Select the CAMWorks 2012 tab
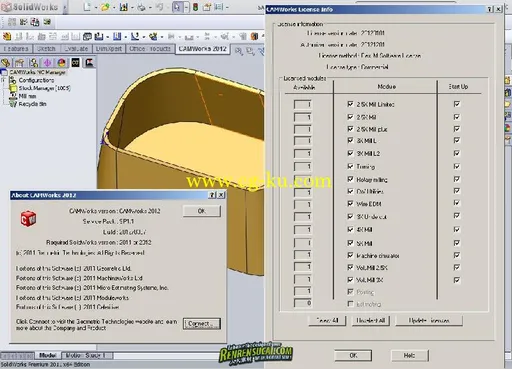This screenshot has height=369, width=512. pyautogui.click(x=203, y=49)
